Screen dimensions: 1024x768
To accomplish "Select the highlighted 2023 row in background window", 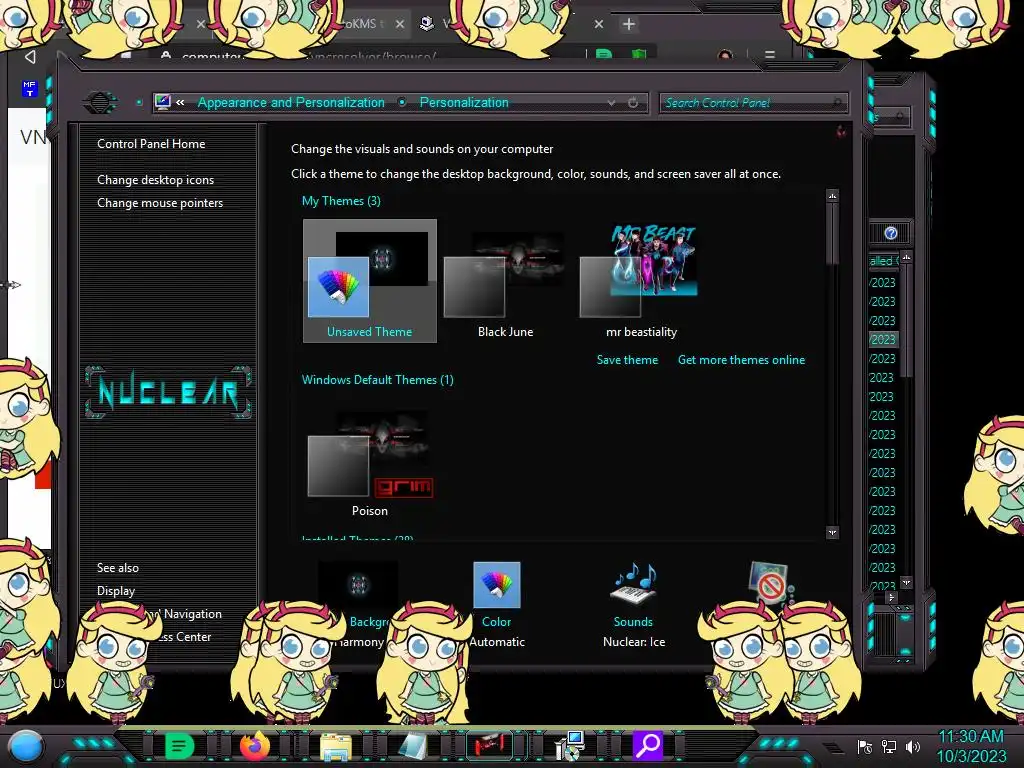I will pyautogui.click(x=884, y=340).
